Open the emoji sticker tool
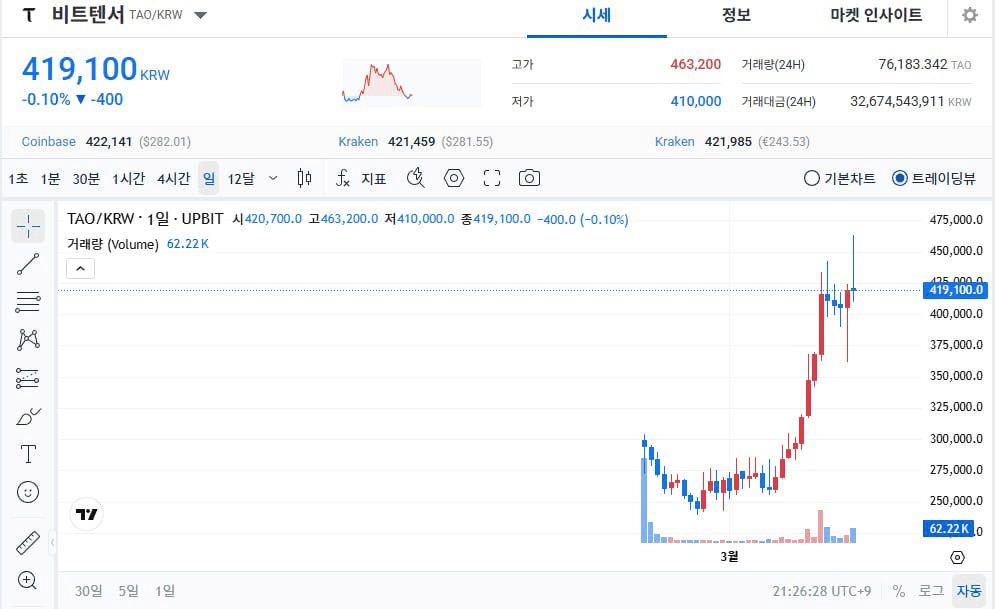 pyautogui.click(x=28, y=492)
